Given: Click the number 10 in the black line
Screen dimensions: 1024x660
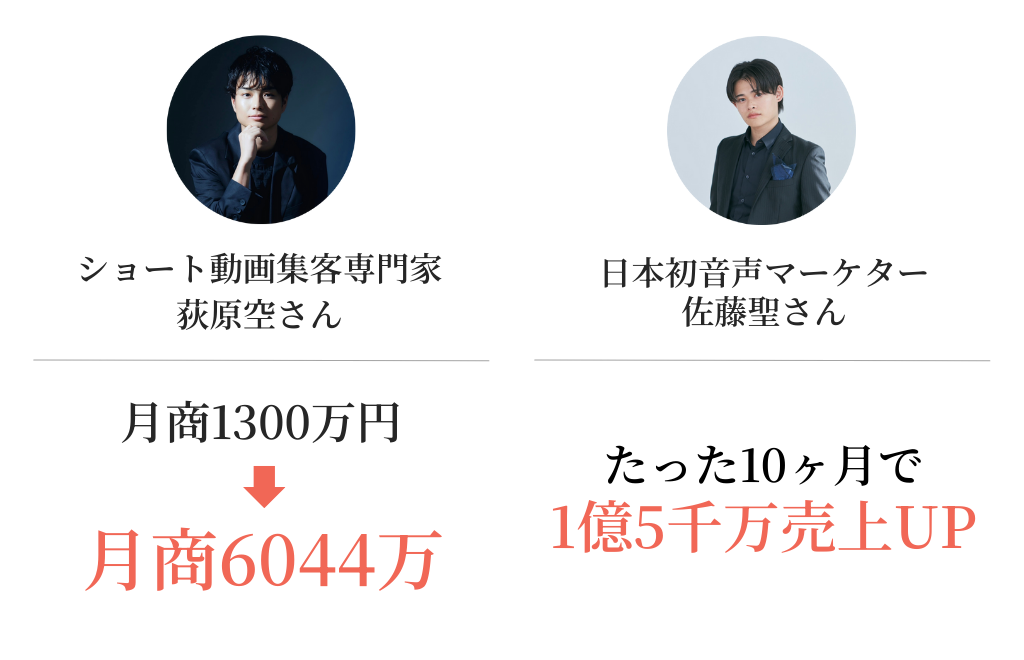Looking at the screenshot, I should click(x=764, y=467).
